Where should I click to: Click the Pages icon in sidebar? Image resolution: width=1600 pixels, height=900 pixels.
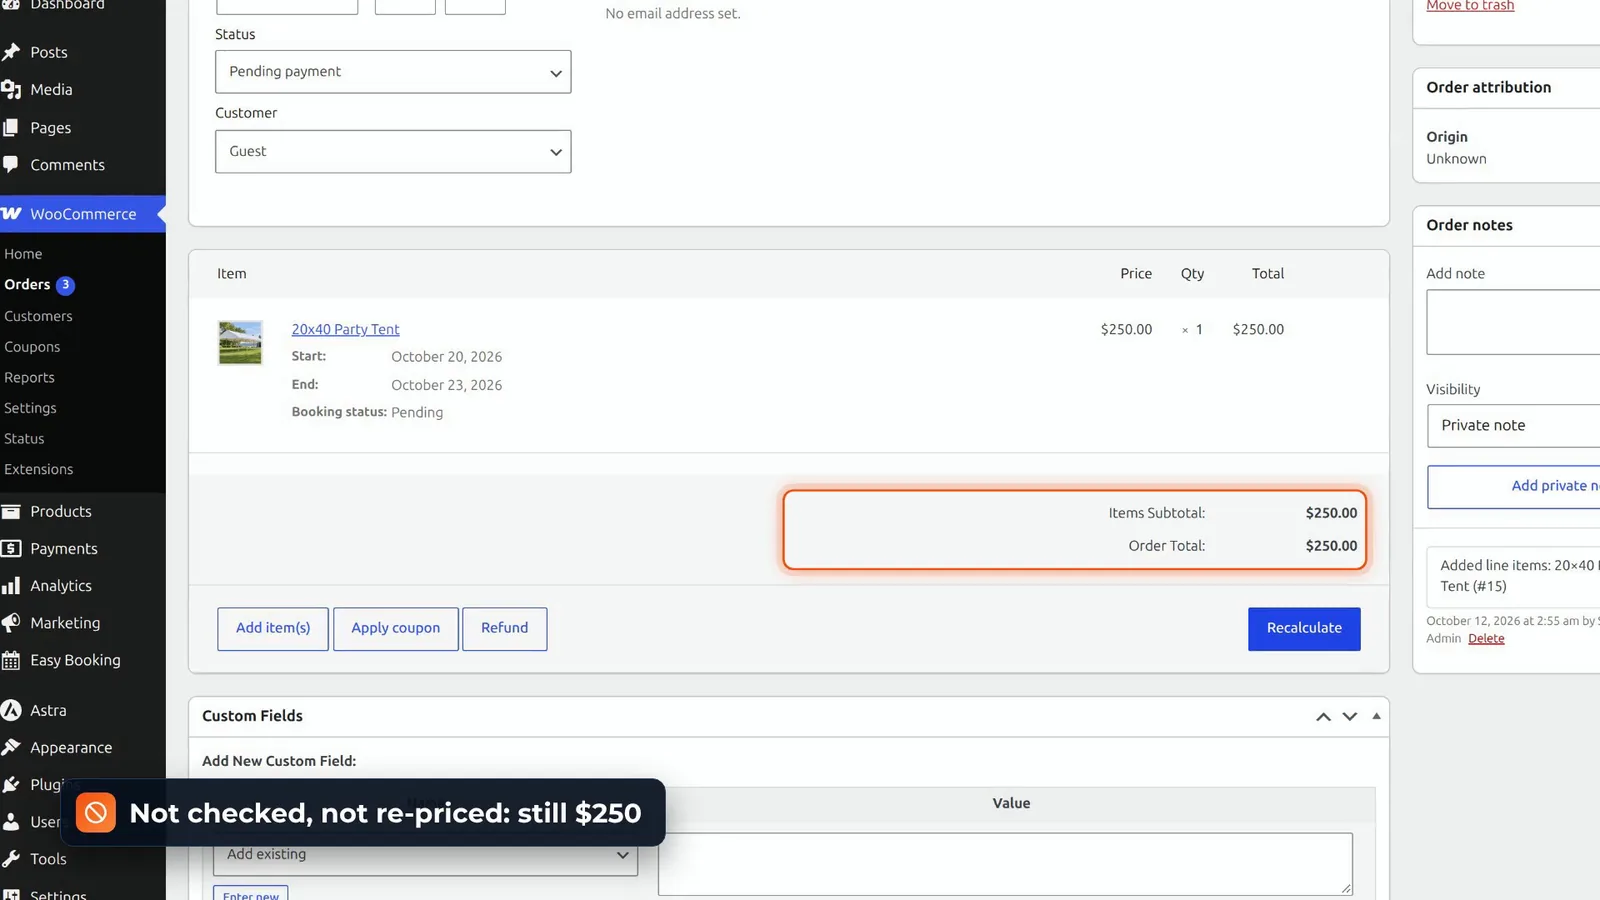pos(11,128)
